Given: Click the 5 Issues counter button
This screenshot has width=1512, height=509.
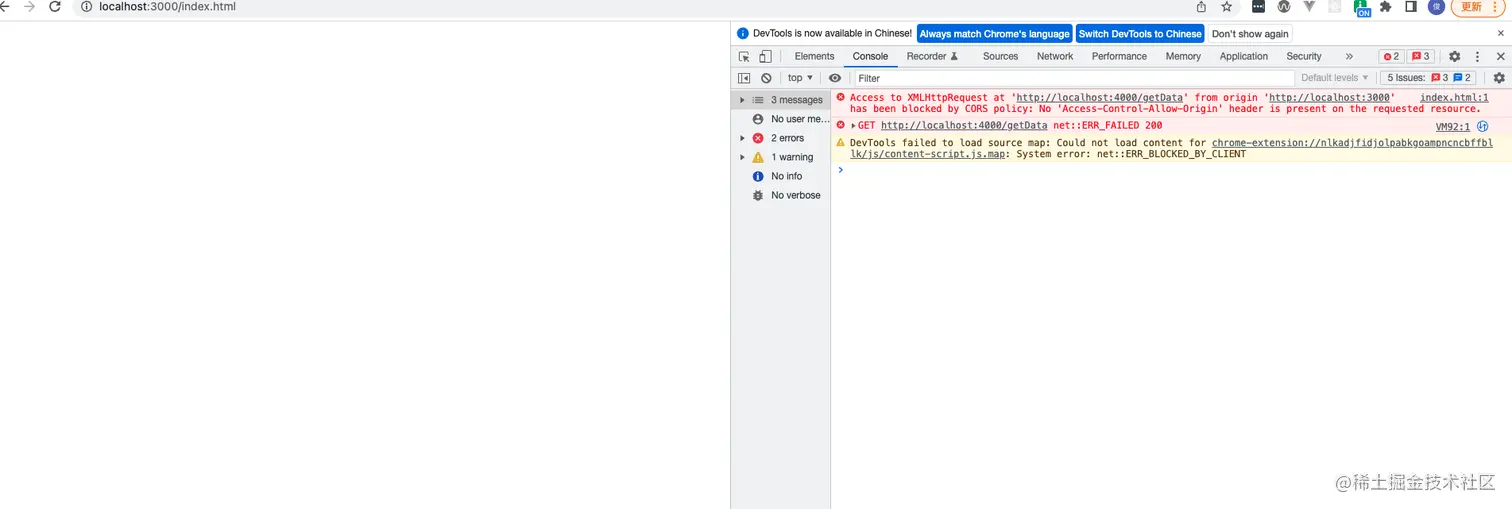Looking at the screenshot, I should coord(1430,78).
